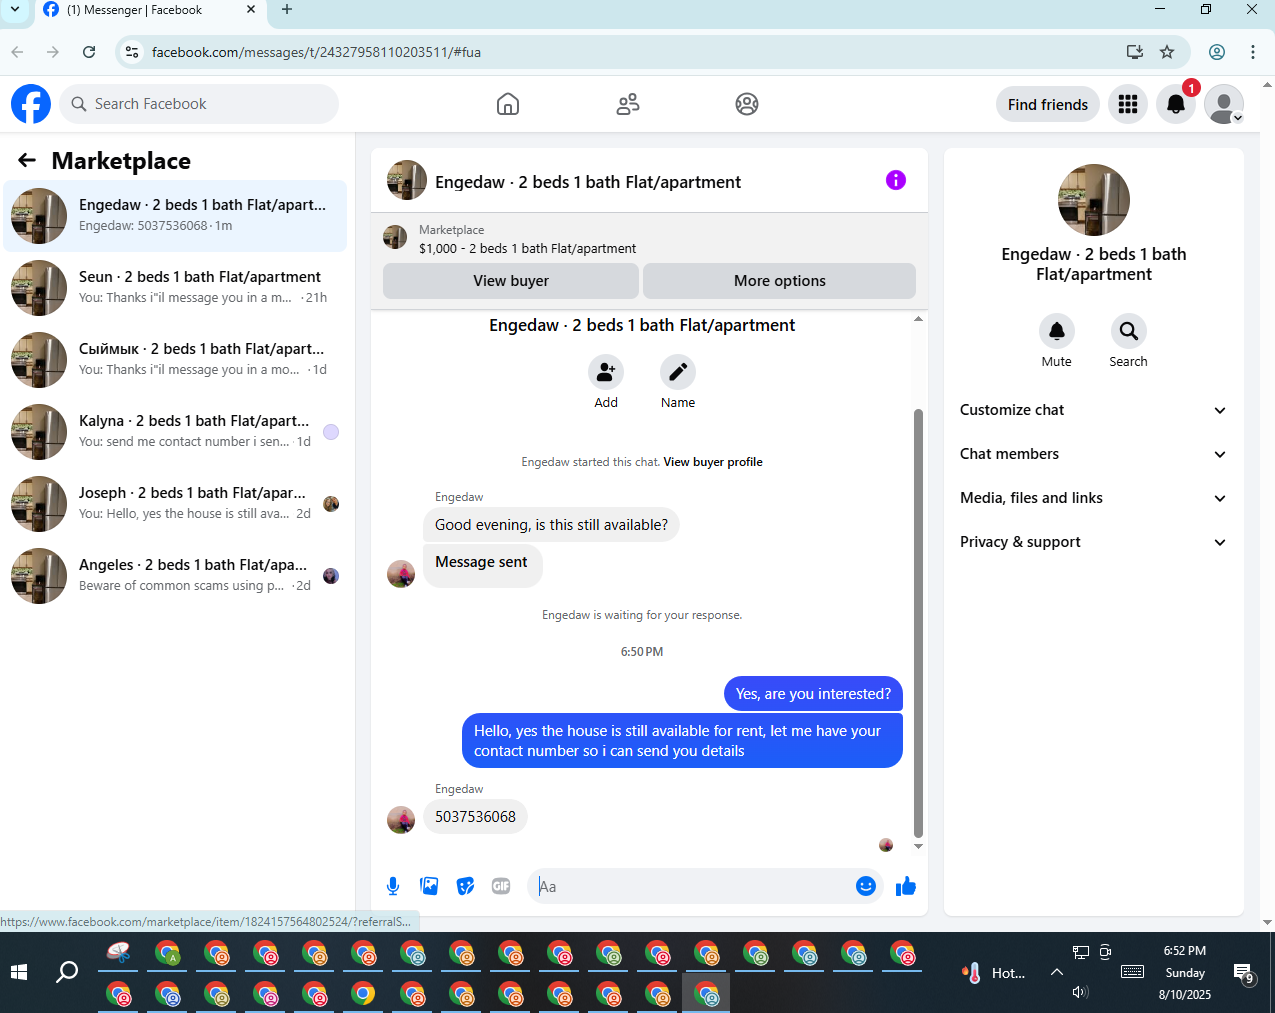Click the Message sent bubble
Image resolution: width=1275 pixels, height=1013 pixels.
(482, 565)
